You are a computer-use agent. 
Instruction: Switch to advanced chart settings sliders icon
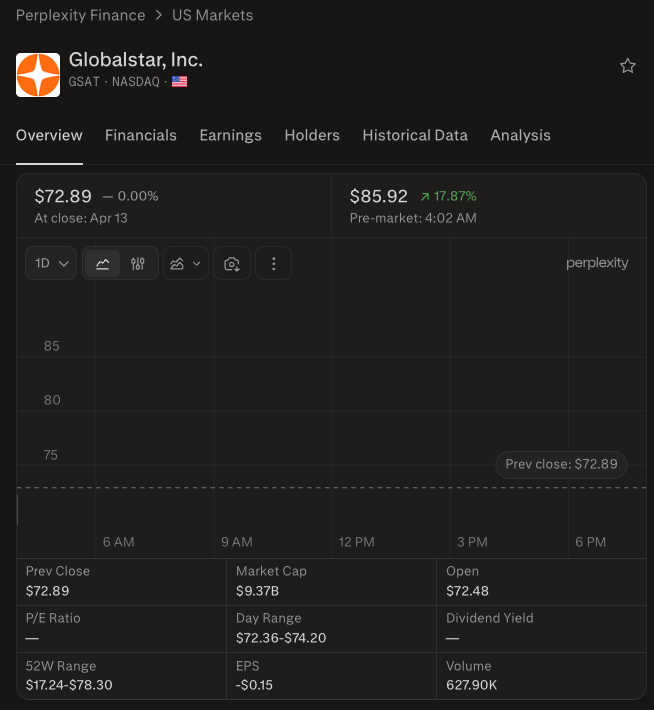coord(138,263)
